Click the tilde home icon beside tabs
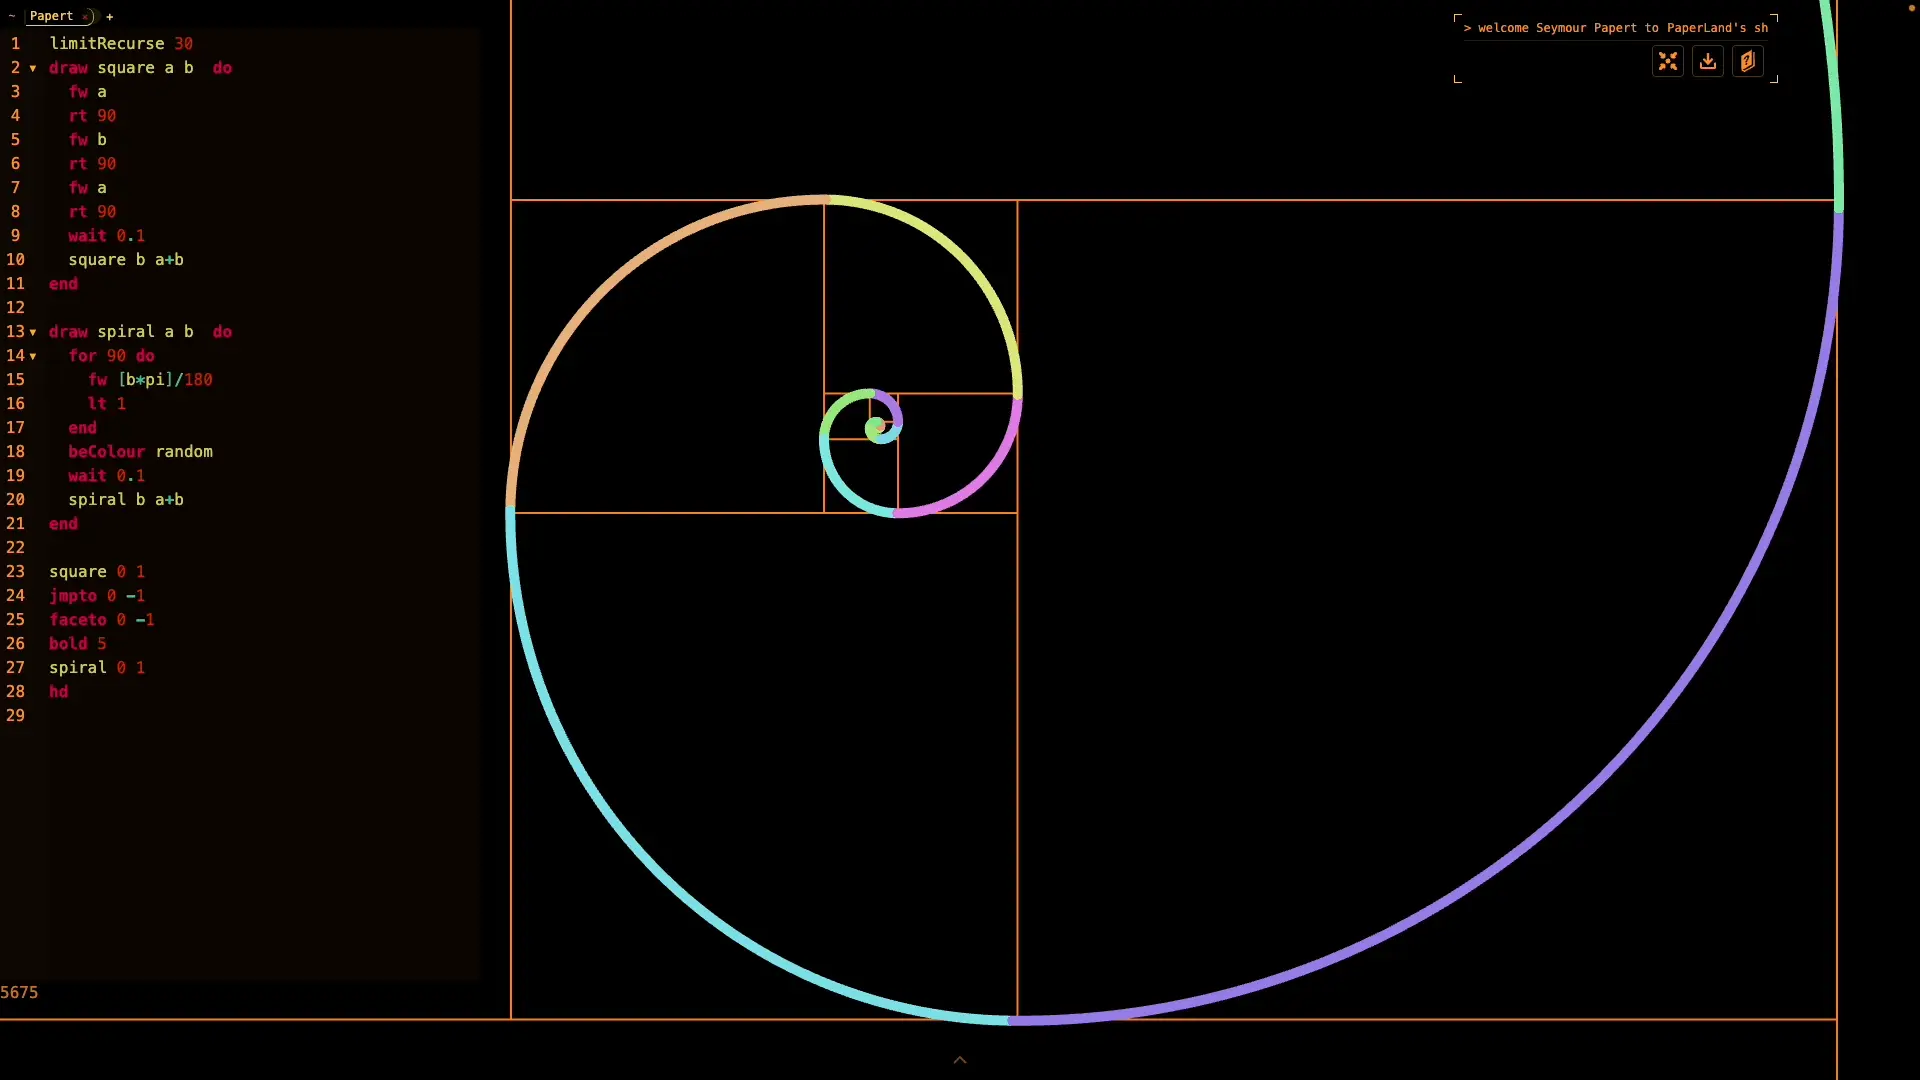The width and height of the screenshot is (1920, 1080). [x=12, y=16]
